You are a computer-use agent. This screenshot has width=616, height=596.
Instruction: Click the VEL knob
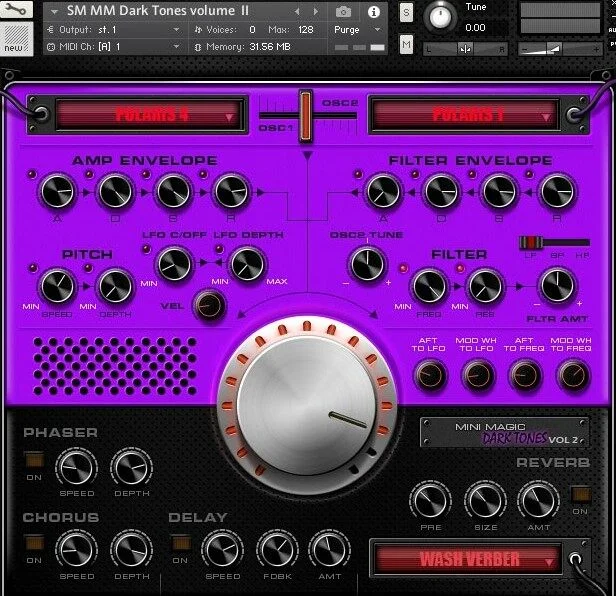209,305
